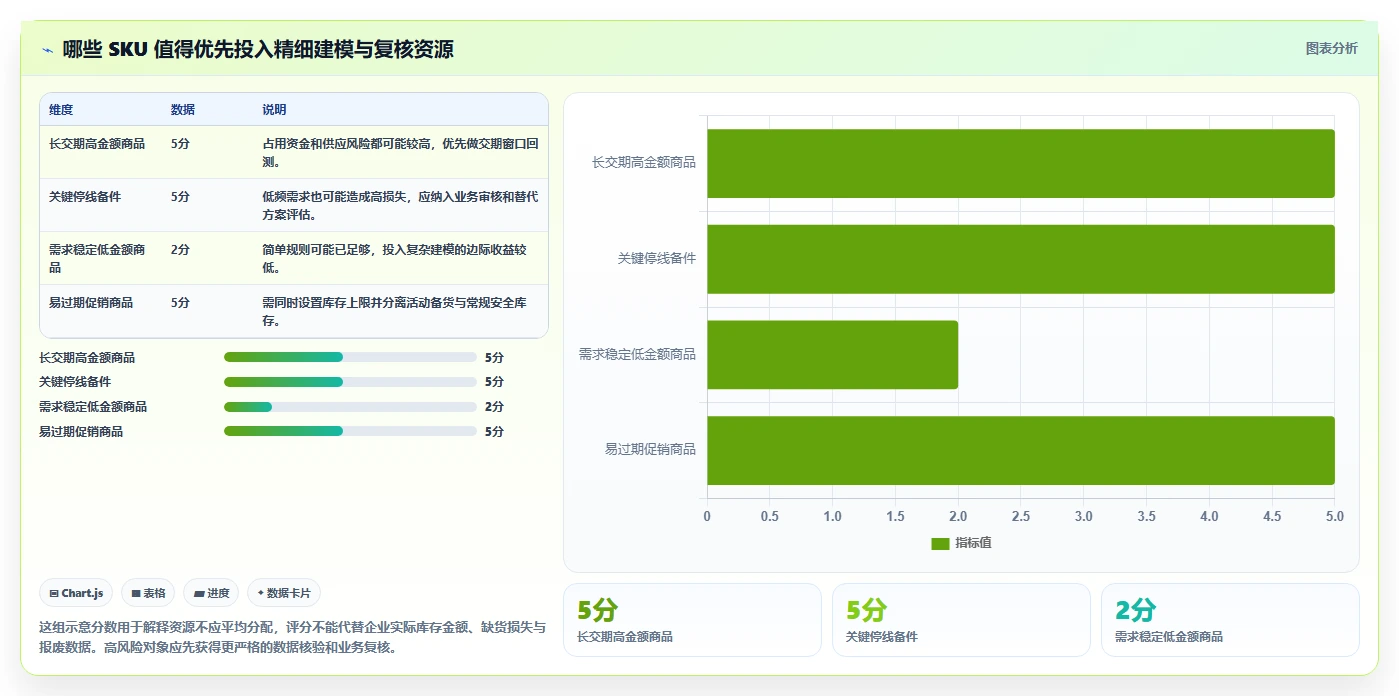This screenshot has width=1399, height=696.
Task: Click the 长交期高金额商品 chart axis label
Action: 644,162
